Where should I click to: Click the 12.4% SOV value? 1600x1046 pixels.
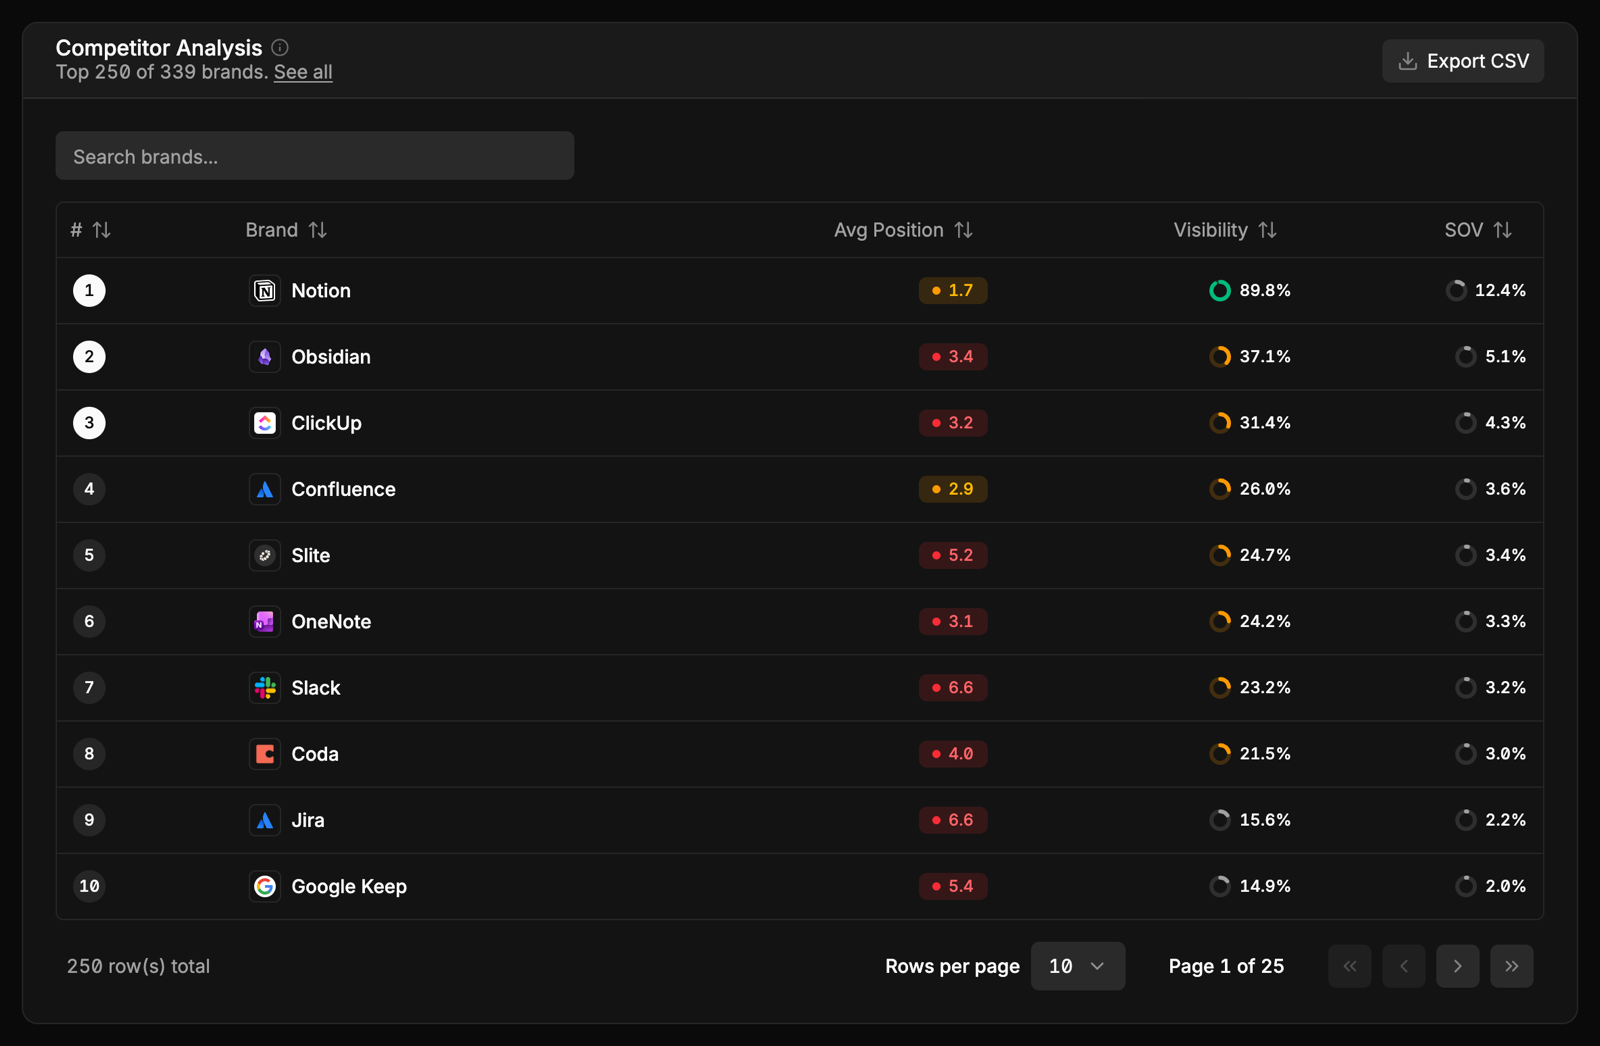1500,291
